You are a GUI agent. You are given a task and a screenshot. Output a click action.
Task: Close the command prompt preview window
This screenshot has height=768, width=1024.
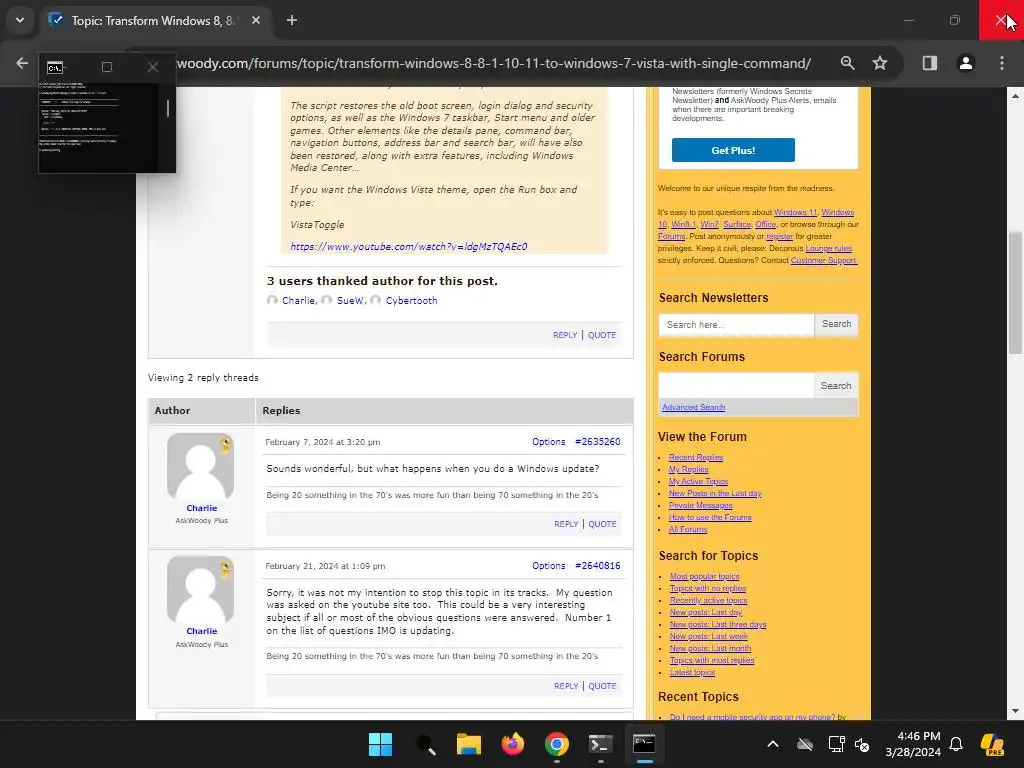(153, 67)
